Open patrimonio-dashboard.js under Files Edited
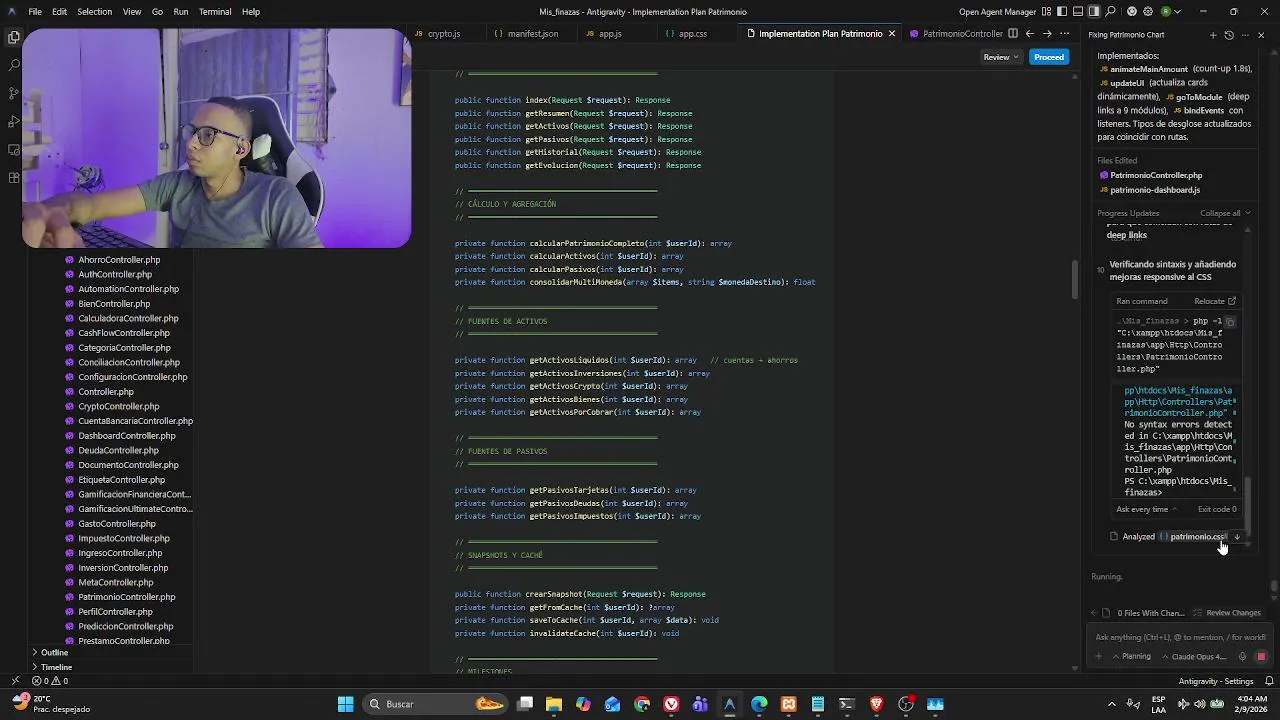The width and height of the screenshot is (1280, 720). click(1154, 190)
